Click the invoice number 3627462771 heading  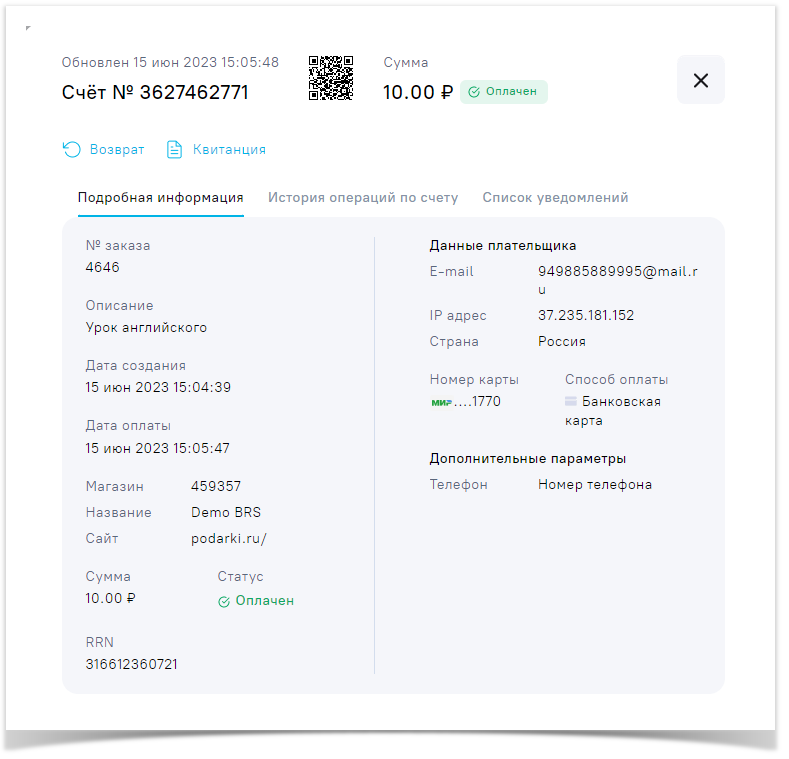pos(155,92)
